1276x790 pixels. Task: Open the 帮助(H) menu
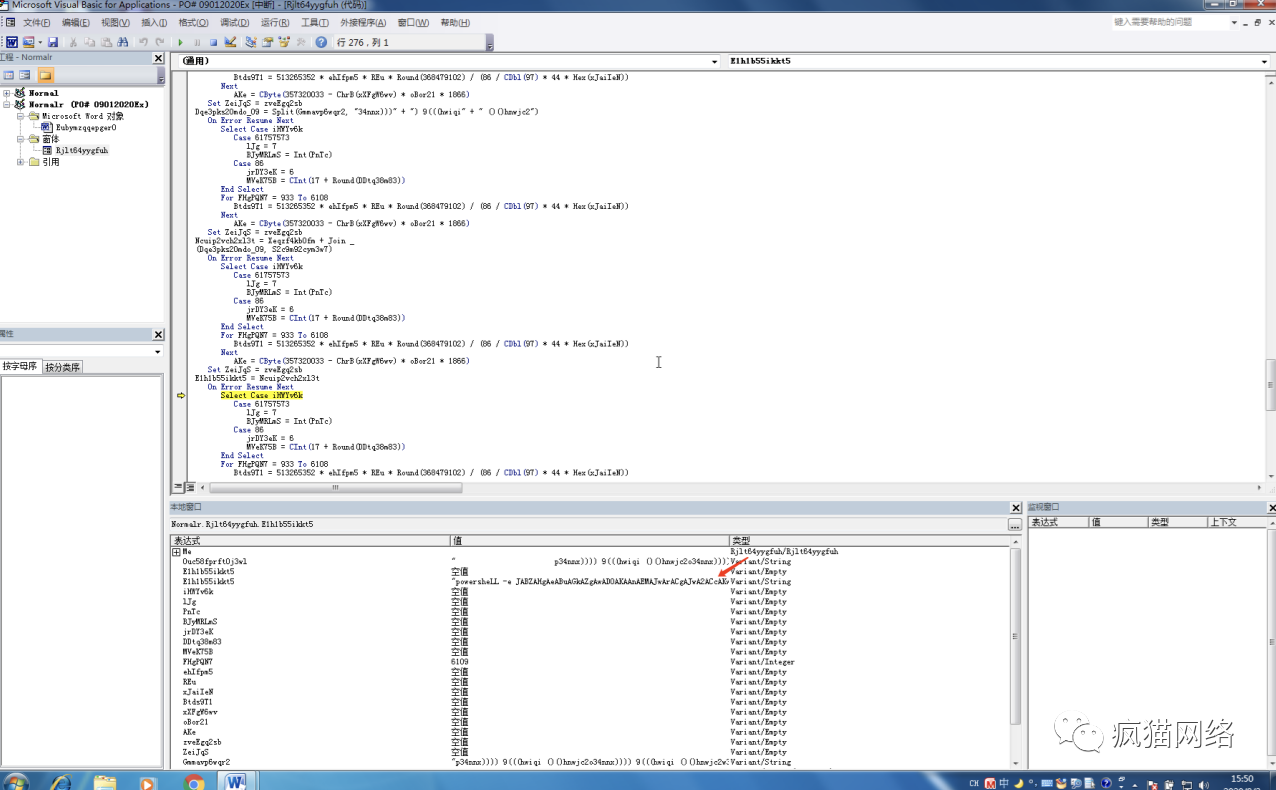pos(455,23)
